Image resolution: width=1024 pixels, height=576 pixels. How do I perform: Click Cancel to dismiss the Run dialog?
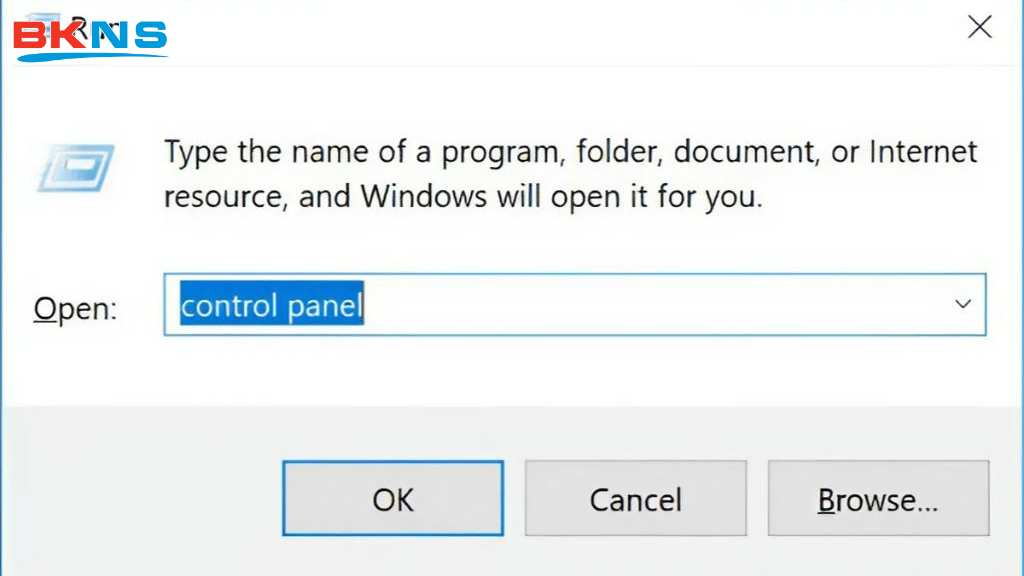point(635,498)
